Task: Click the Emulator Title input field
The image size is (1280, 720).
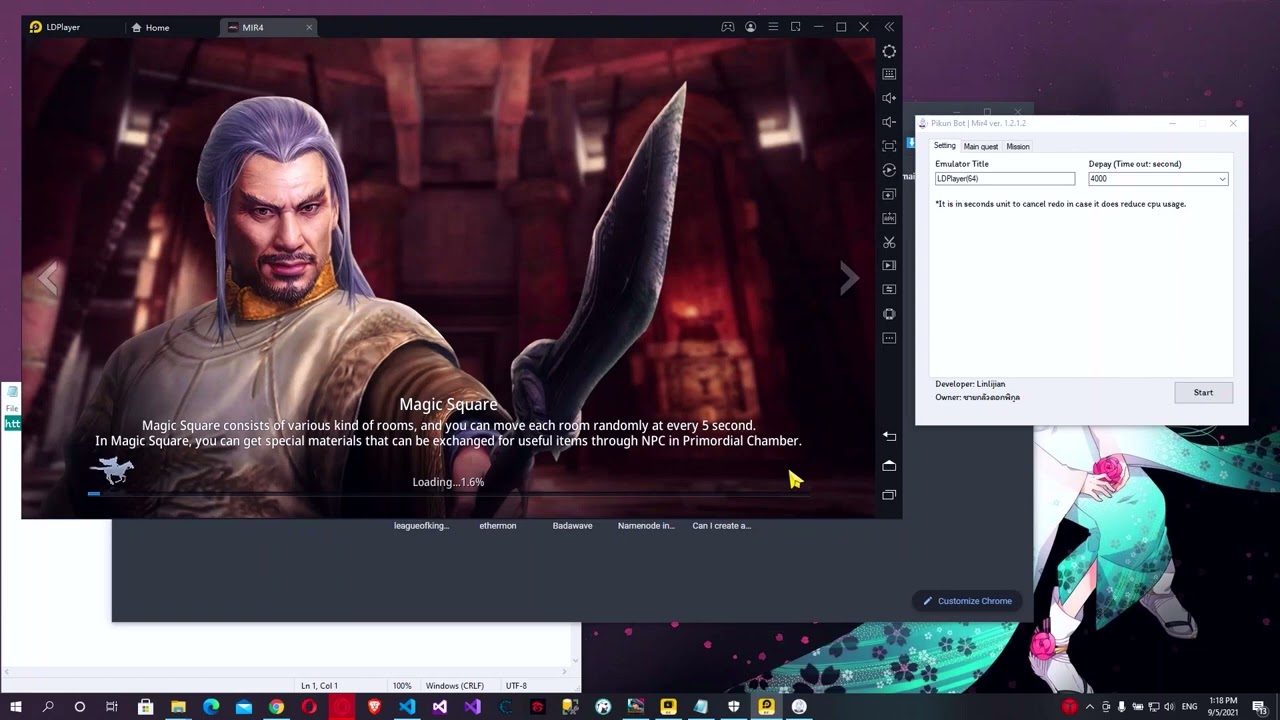Action: tap(1005, 179)
